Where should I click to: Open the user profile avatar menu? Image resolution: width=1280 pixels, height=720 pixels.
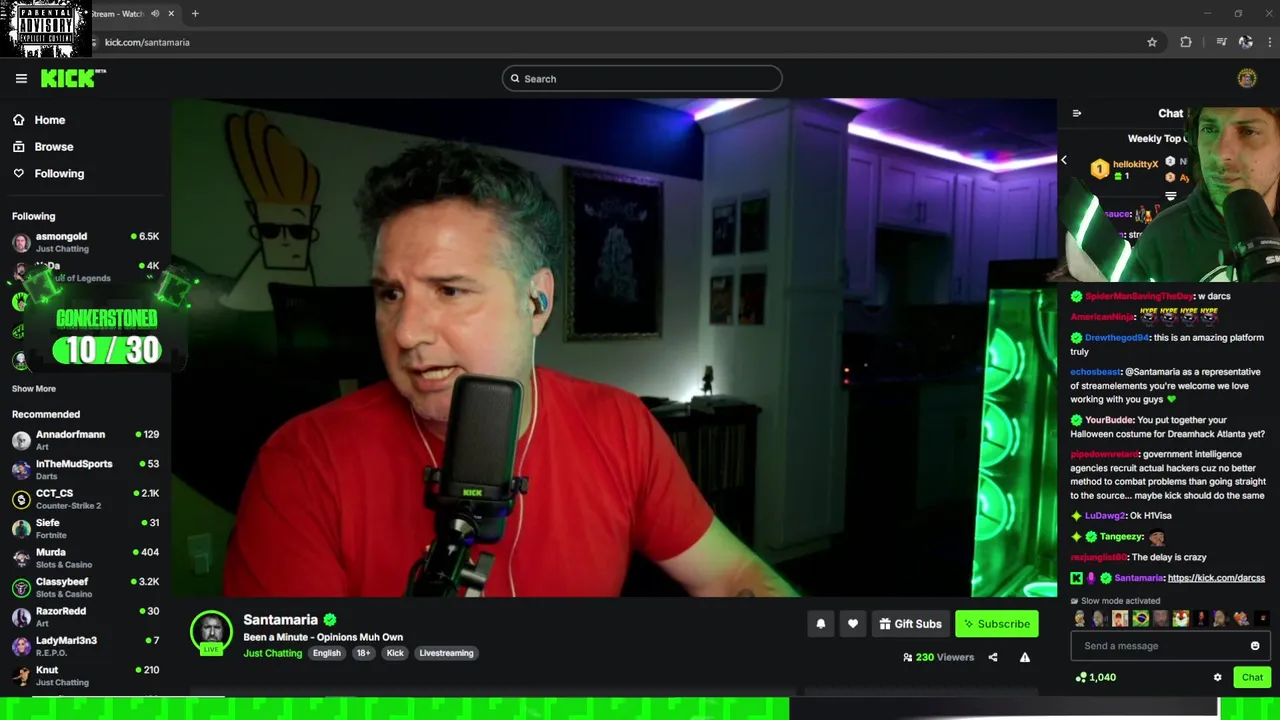1246,78
